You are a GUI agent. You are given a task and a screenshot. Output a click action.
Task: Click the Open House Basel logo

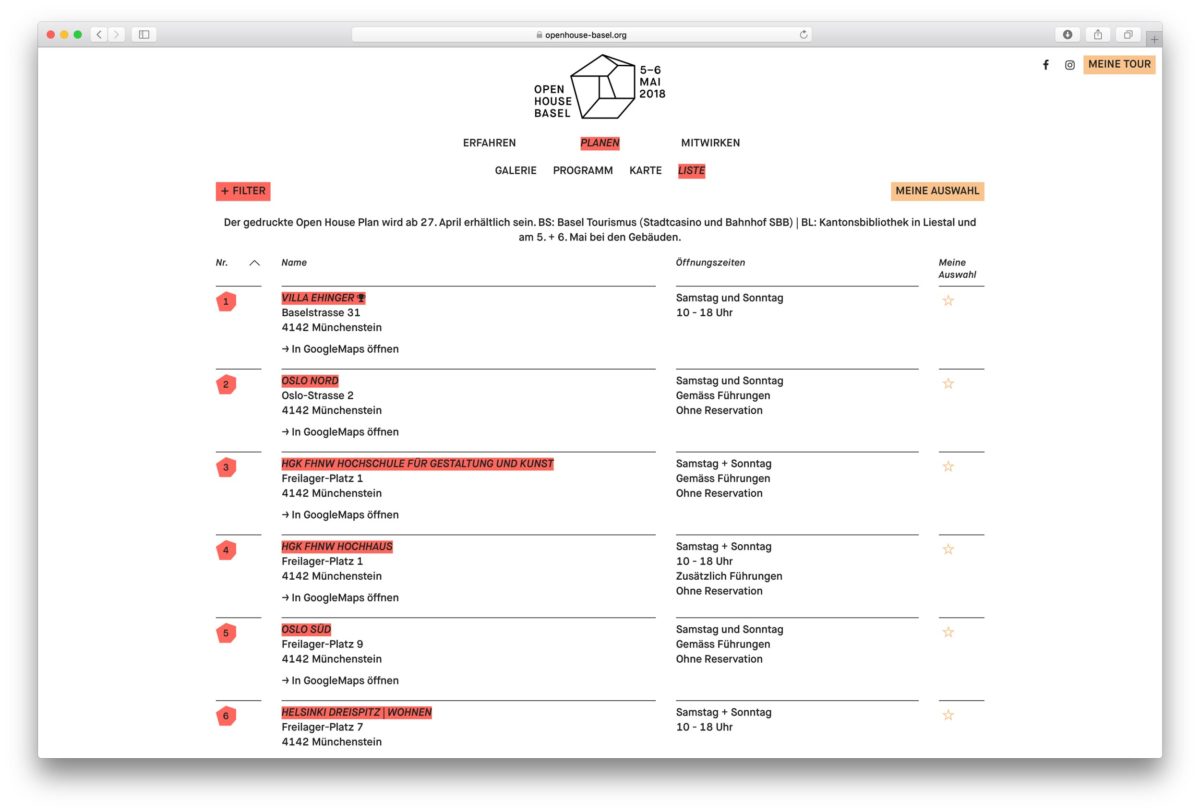pyautogui.click(x=599, y=87)
